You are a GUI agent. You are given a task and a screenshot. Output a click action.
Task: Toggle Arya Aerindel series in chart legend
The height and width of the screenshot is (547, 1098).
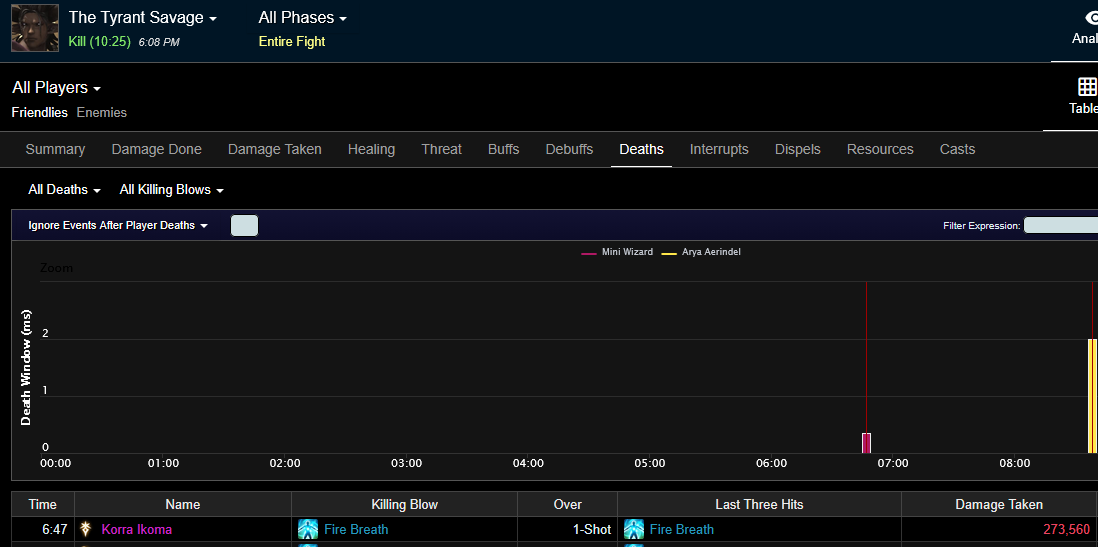point(701,251)
